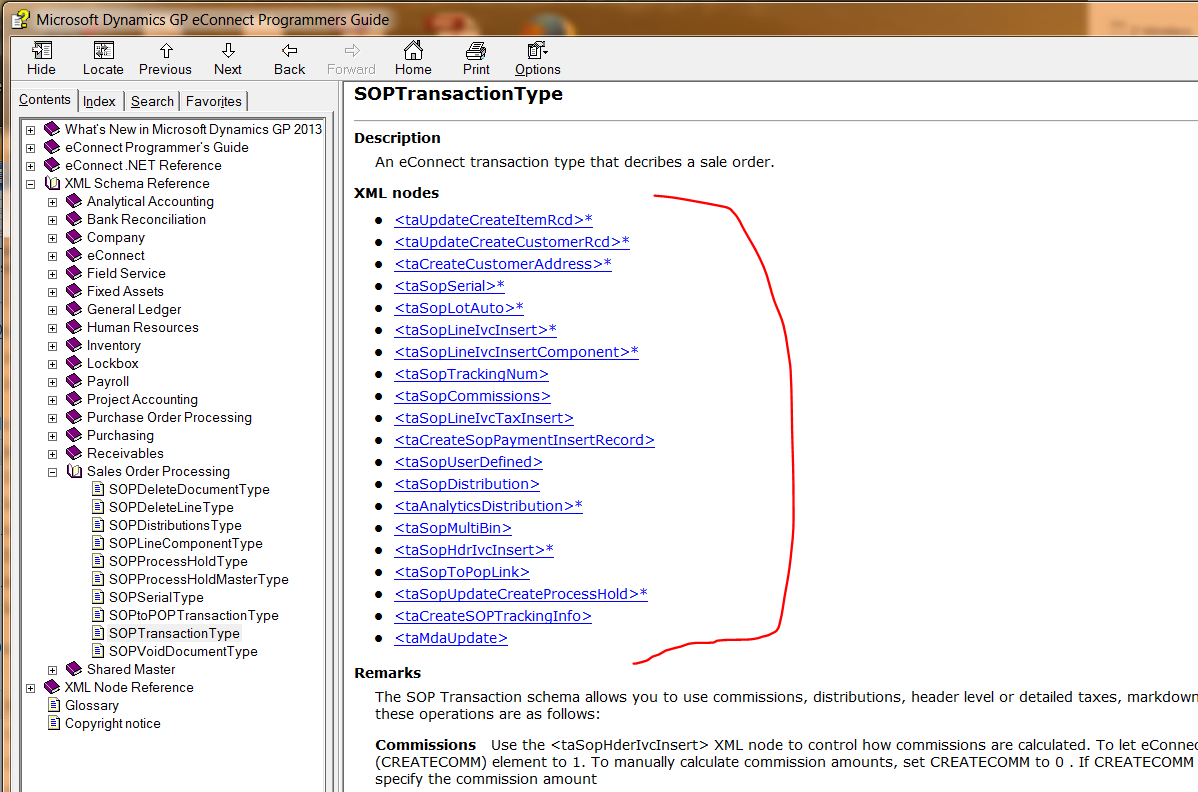Expand the Receivables tree node
This screenshot has width=1198, height=792.
[x=53, y=454]
